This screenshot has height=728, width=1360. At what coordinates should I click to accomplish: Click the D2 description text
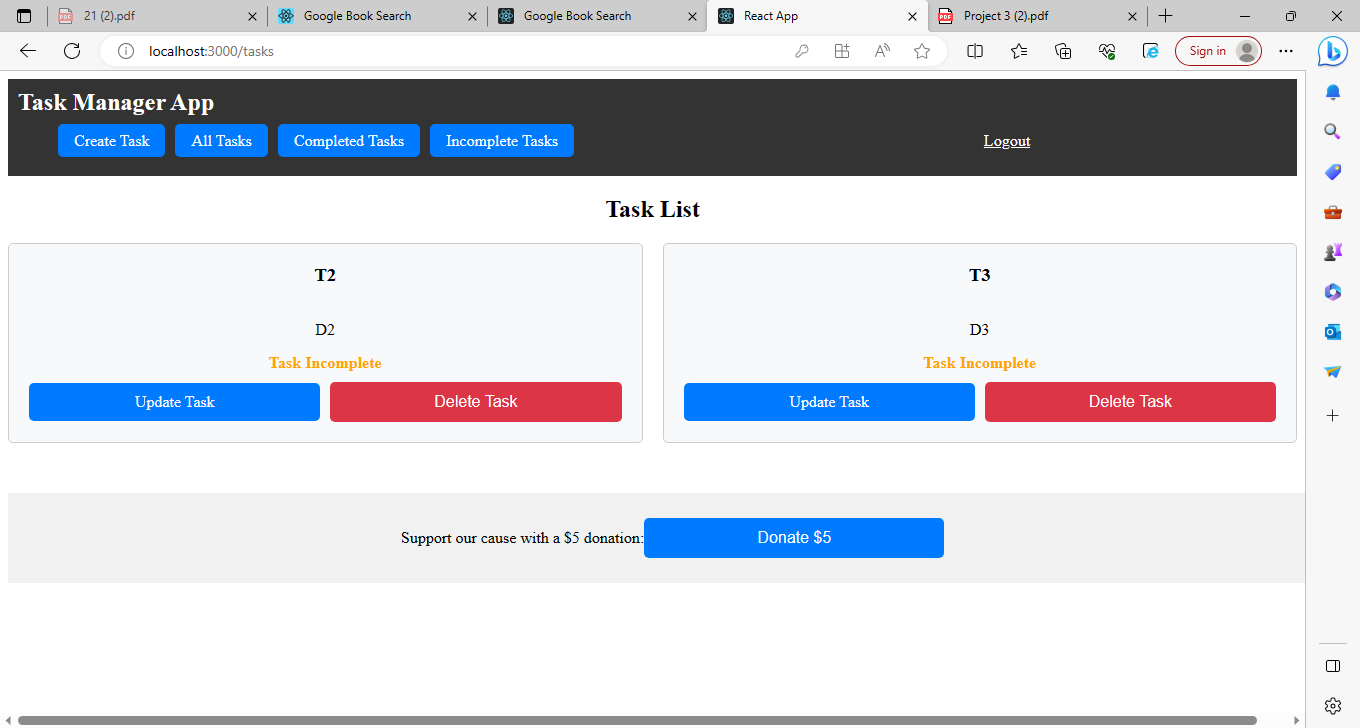(x=325, y=330)
